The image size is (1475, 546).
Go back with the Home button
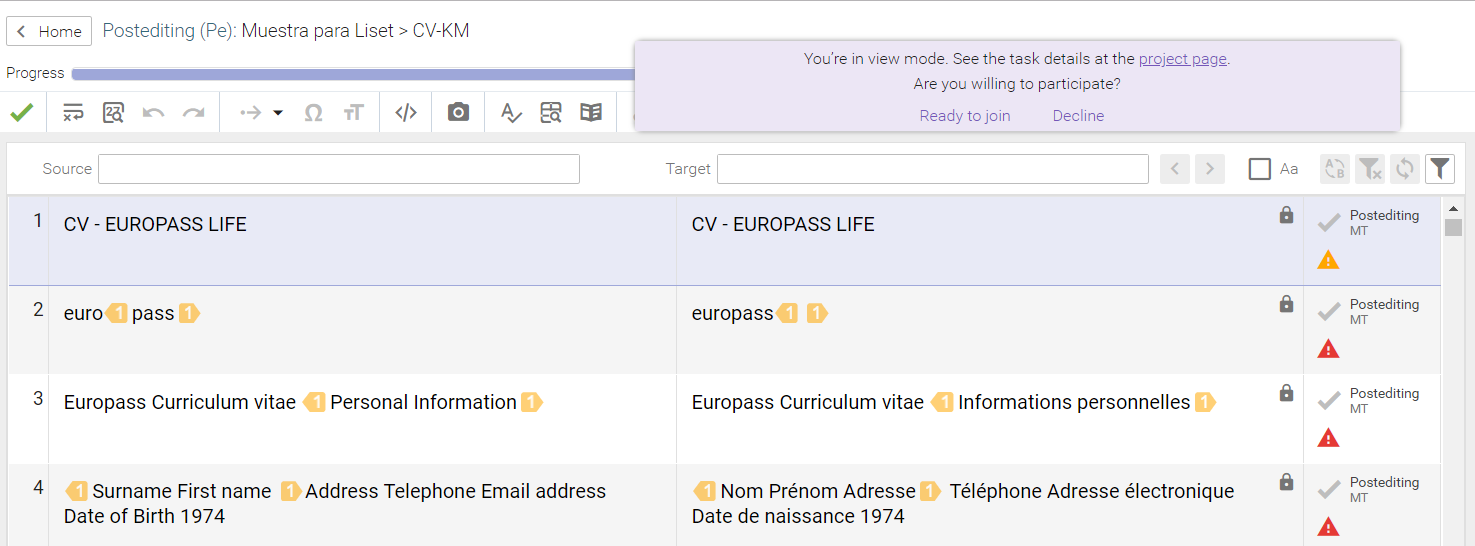click(x=49, y=31)
